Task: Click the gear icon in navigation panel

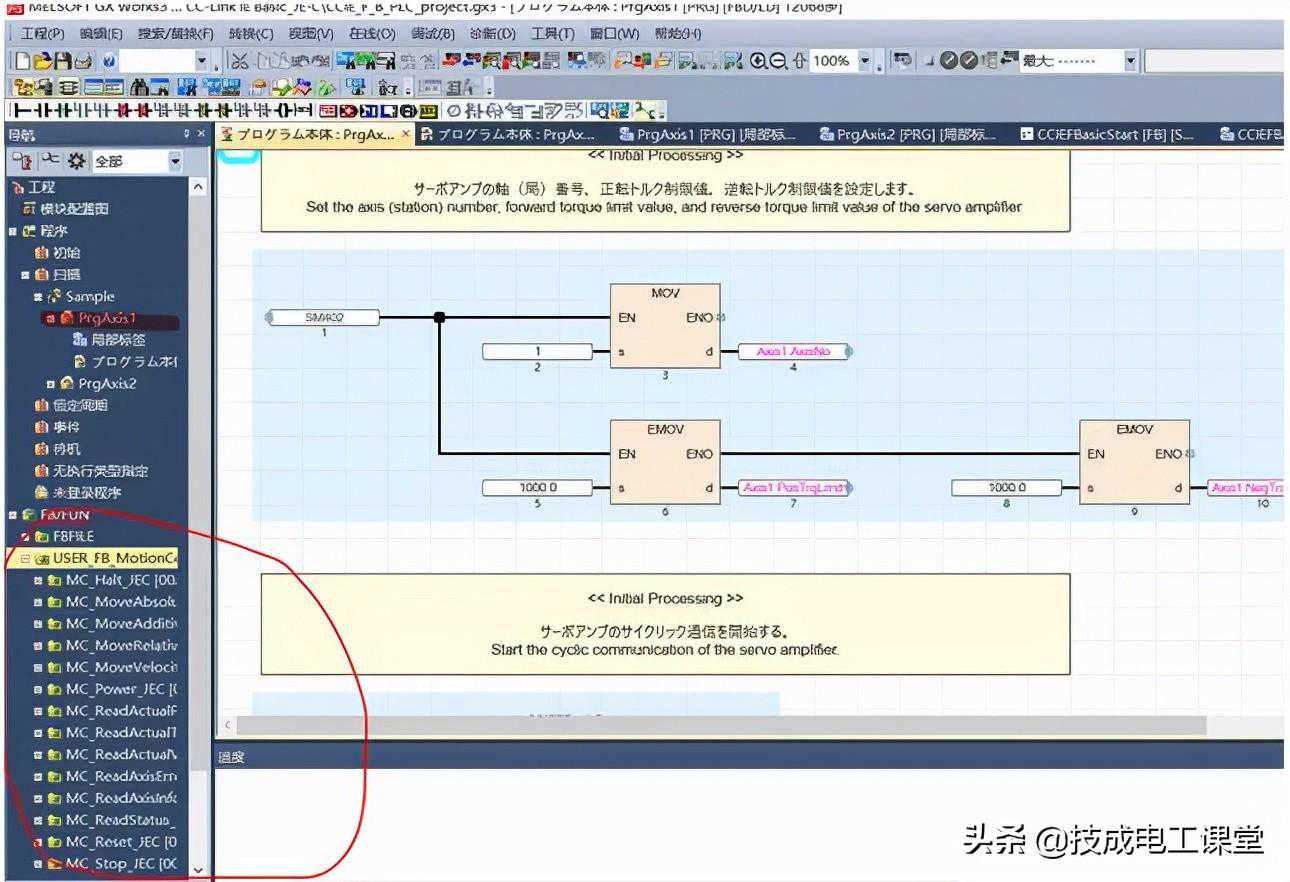Action: point(76,161)
